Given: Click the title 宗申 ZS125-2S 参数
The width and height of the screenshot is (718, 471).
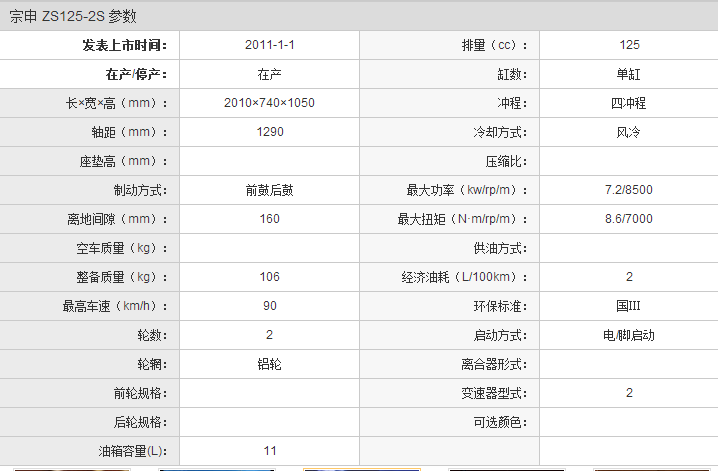Looking at the screenshot, I should click(73, 16).
